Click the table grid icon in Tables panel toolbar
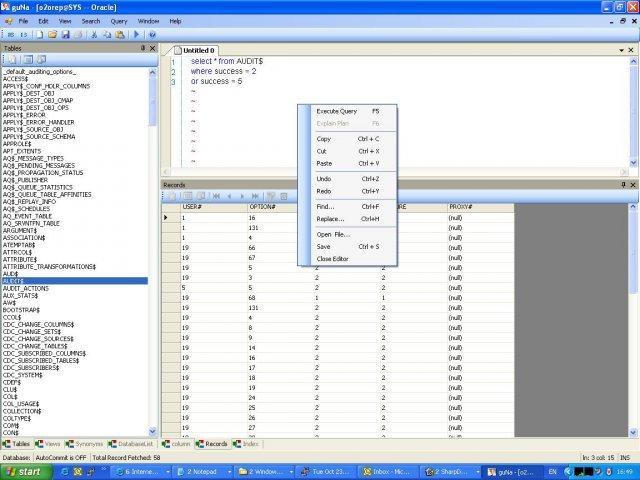640x480 pixels. [28, 60]
